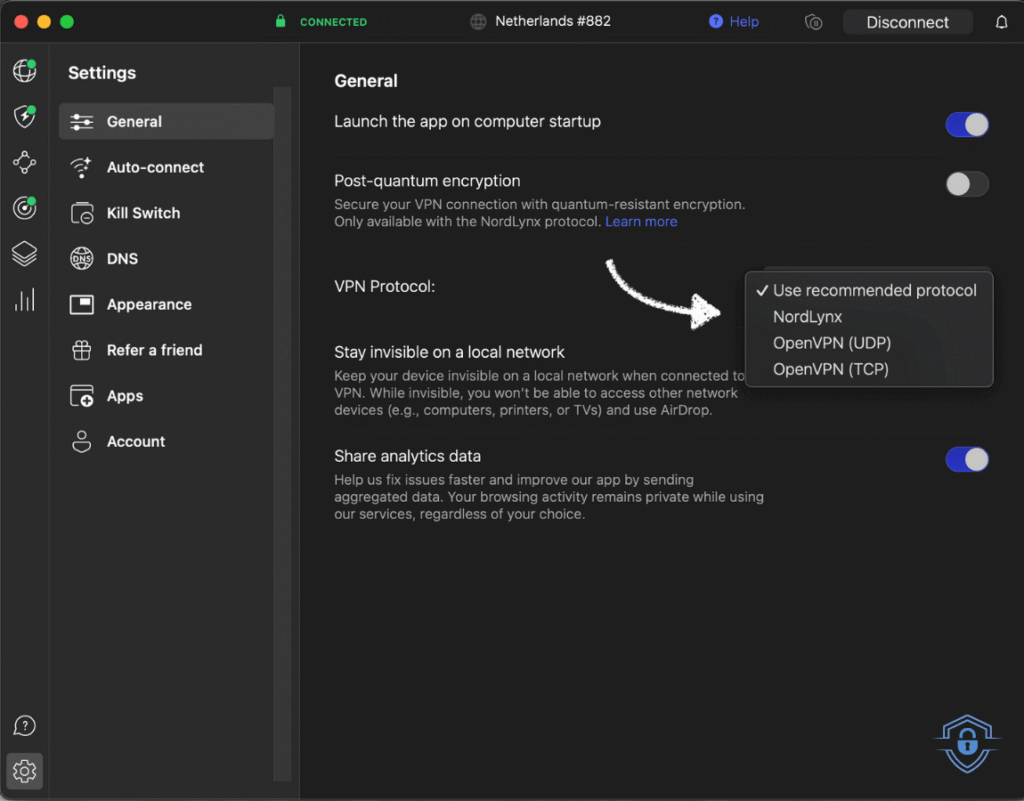Open DNS settings label
Image resolution: width=1024 pixels, height=801 pixels.
click(122, 259)
